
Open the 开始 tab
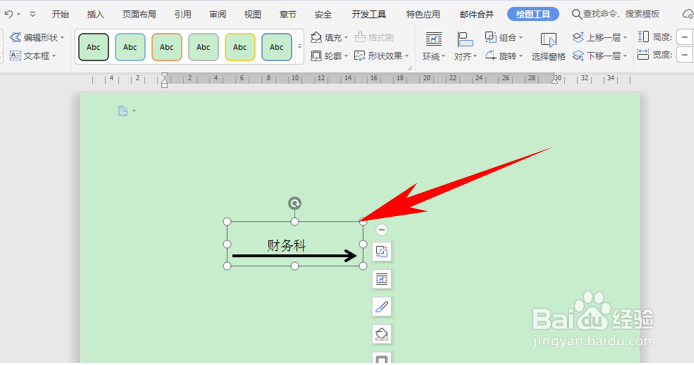(x=60, y=14)
